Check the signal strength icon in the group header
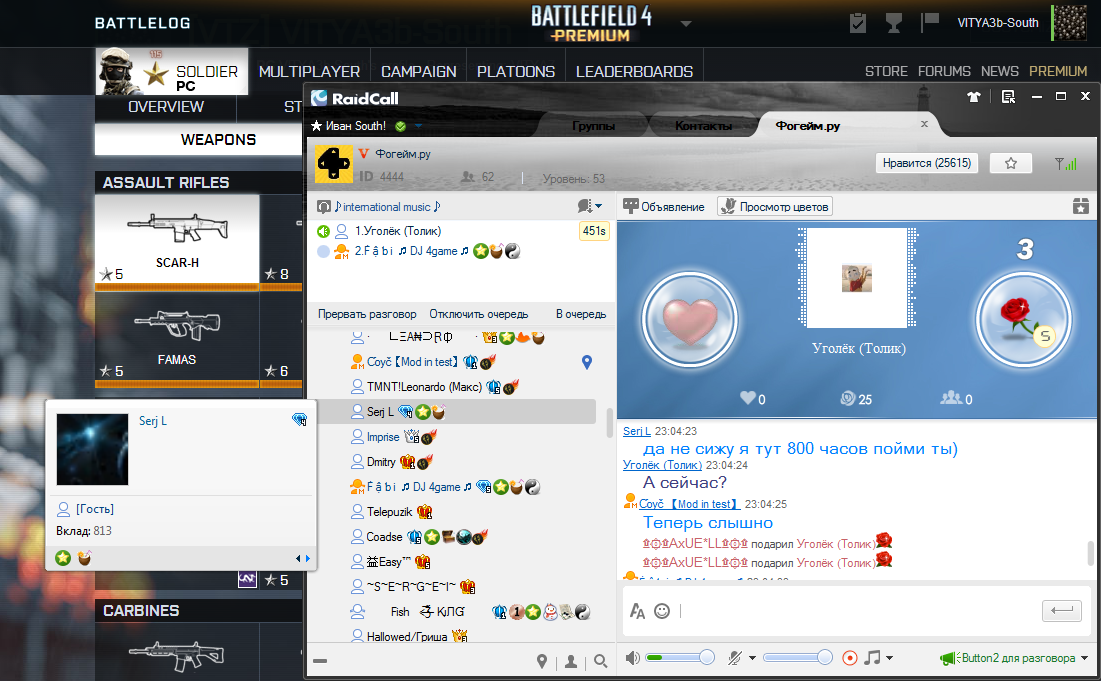 1065,164
